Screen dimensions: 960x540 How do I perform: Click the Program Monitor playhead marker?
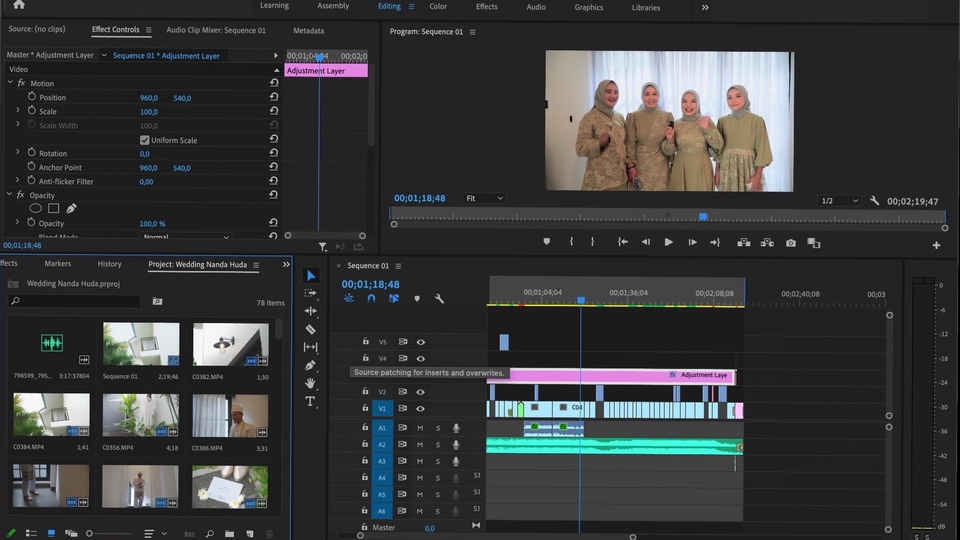tap(703, 216)
